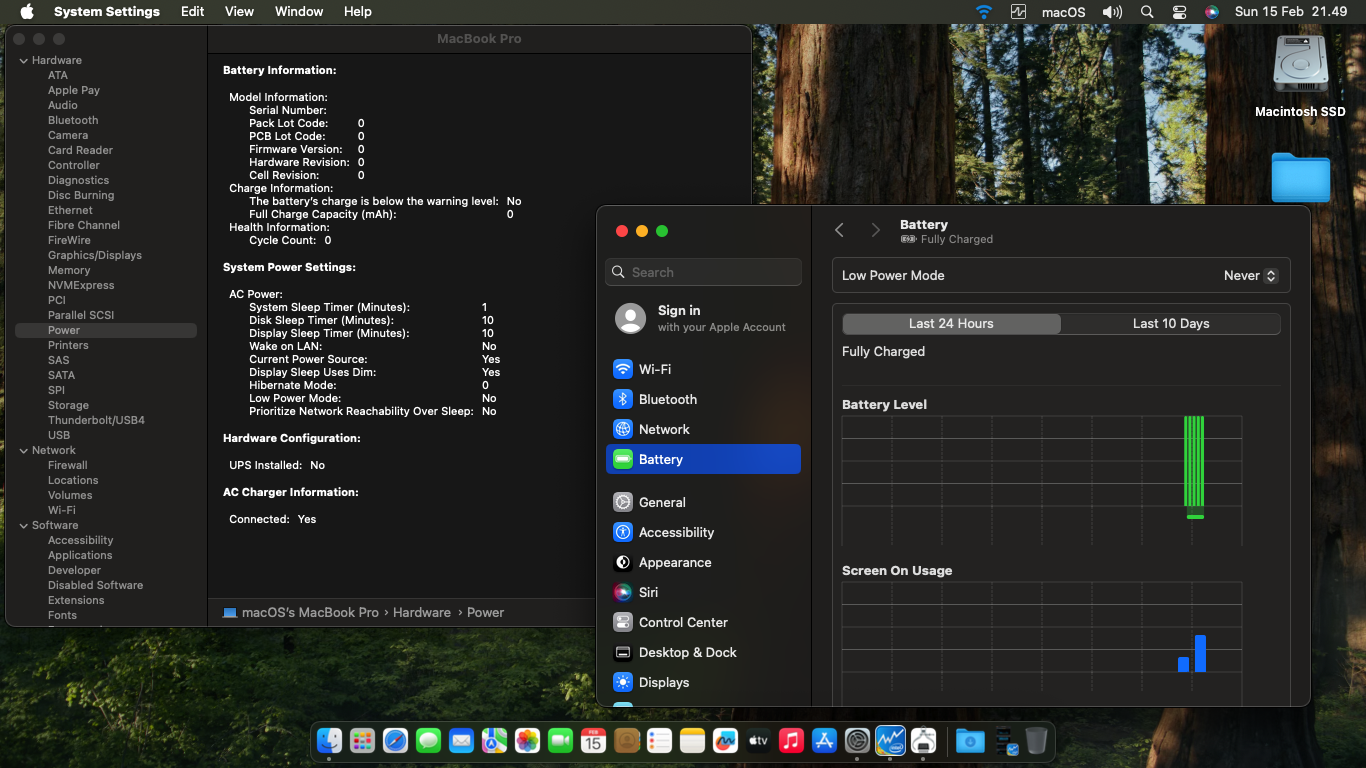Open Messages from the Dock
Image resolution: width=1366 pixels, height=768 pixels.
tap(428, 740)
